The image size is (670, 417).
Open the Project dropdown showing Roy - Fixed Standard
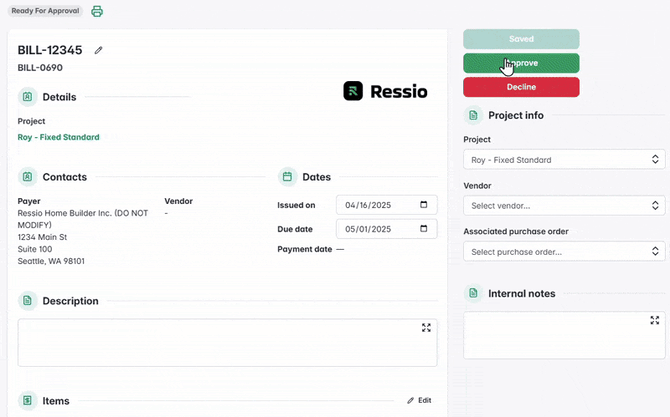564,160
